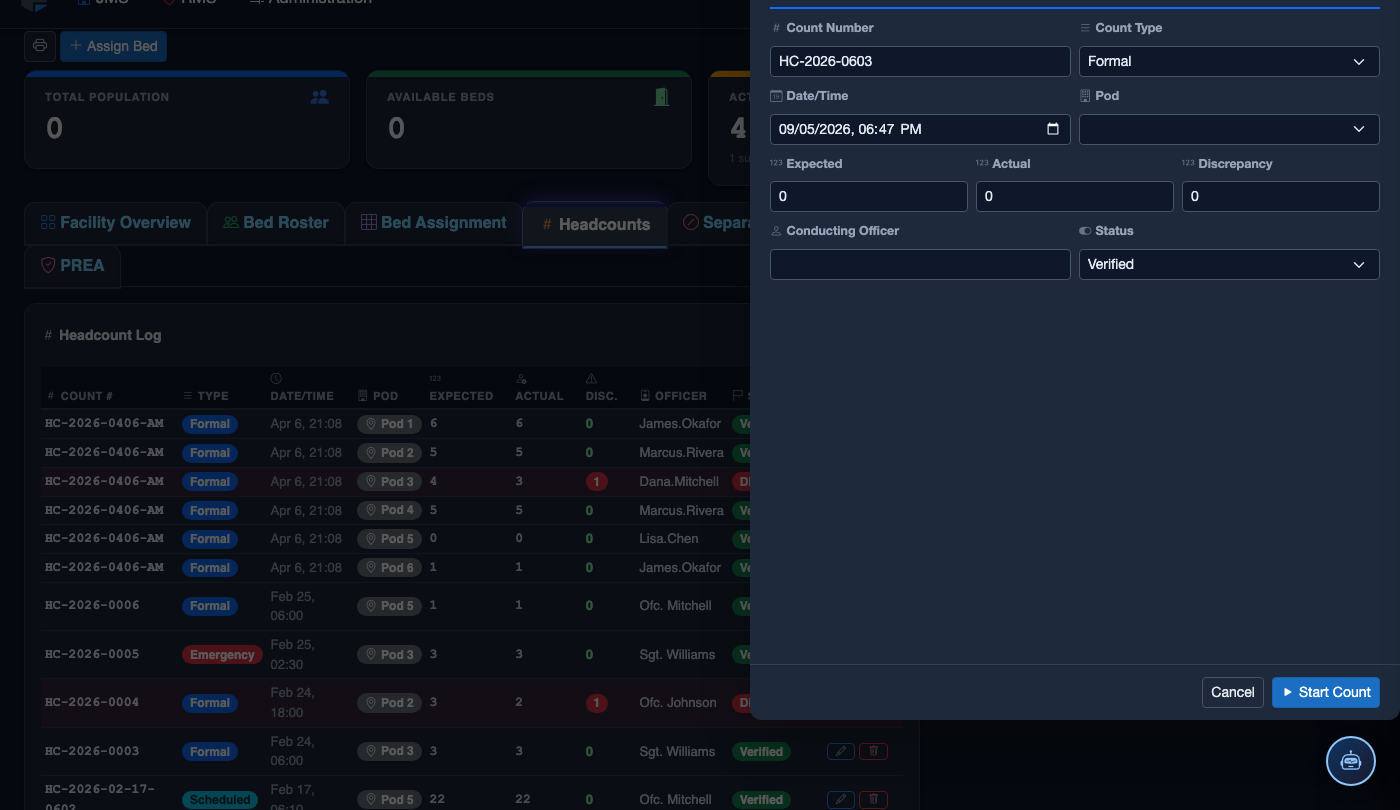Click the print icon beside Assign Bed

pos(40,46)
